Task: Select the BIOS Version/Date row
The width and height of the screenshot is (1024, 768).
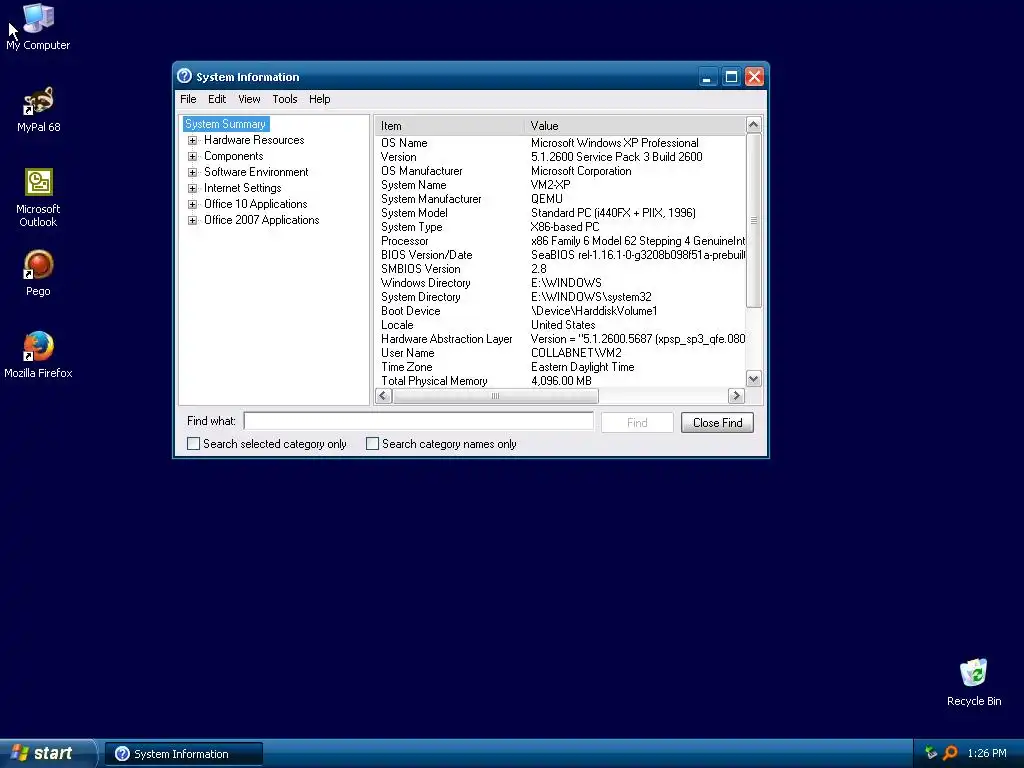Action: [x=560, y=255]
